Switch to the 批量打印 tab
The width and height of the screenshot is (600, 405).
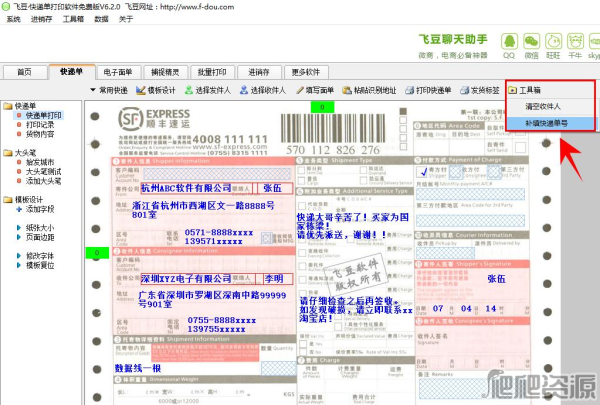click(x=212, y=72)
